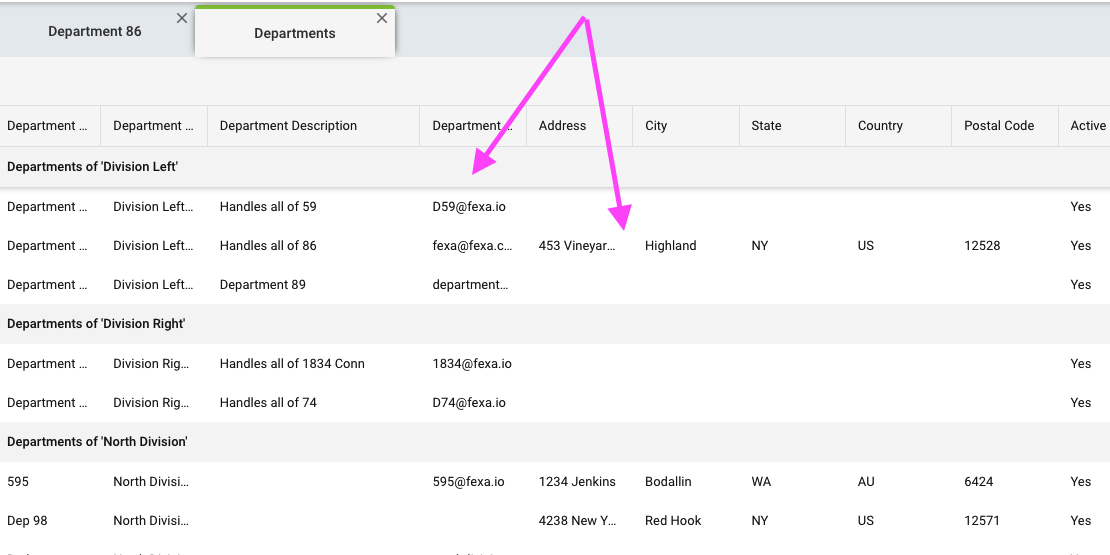Click the Red Hook city cell
This screenshot has height=555, width=1110.
point(673,521)
